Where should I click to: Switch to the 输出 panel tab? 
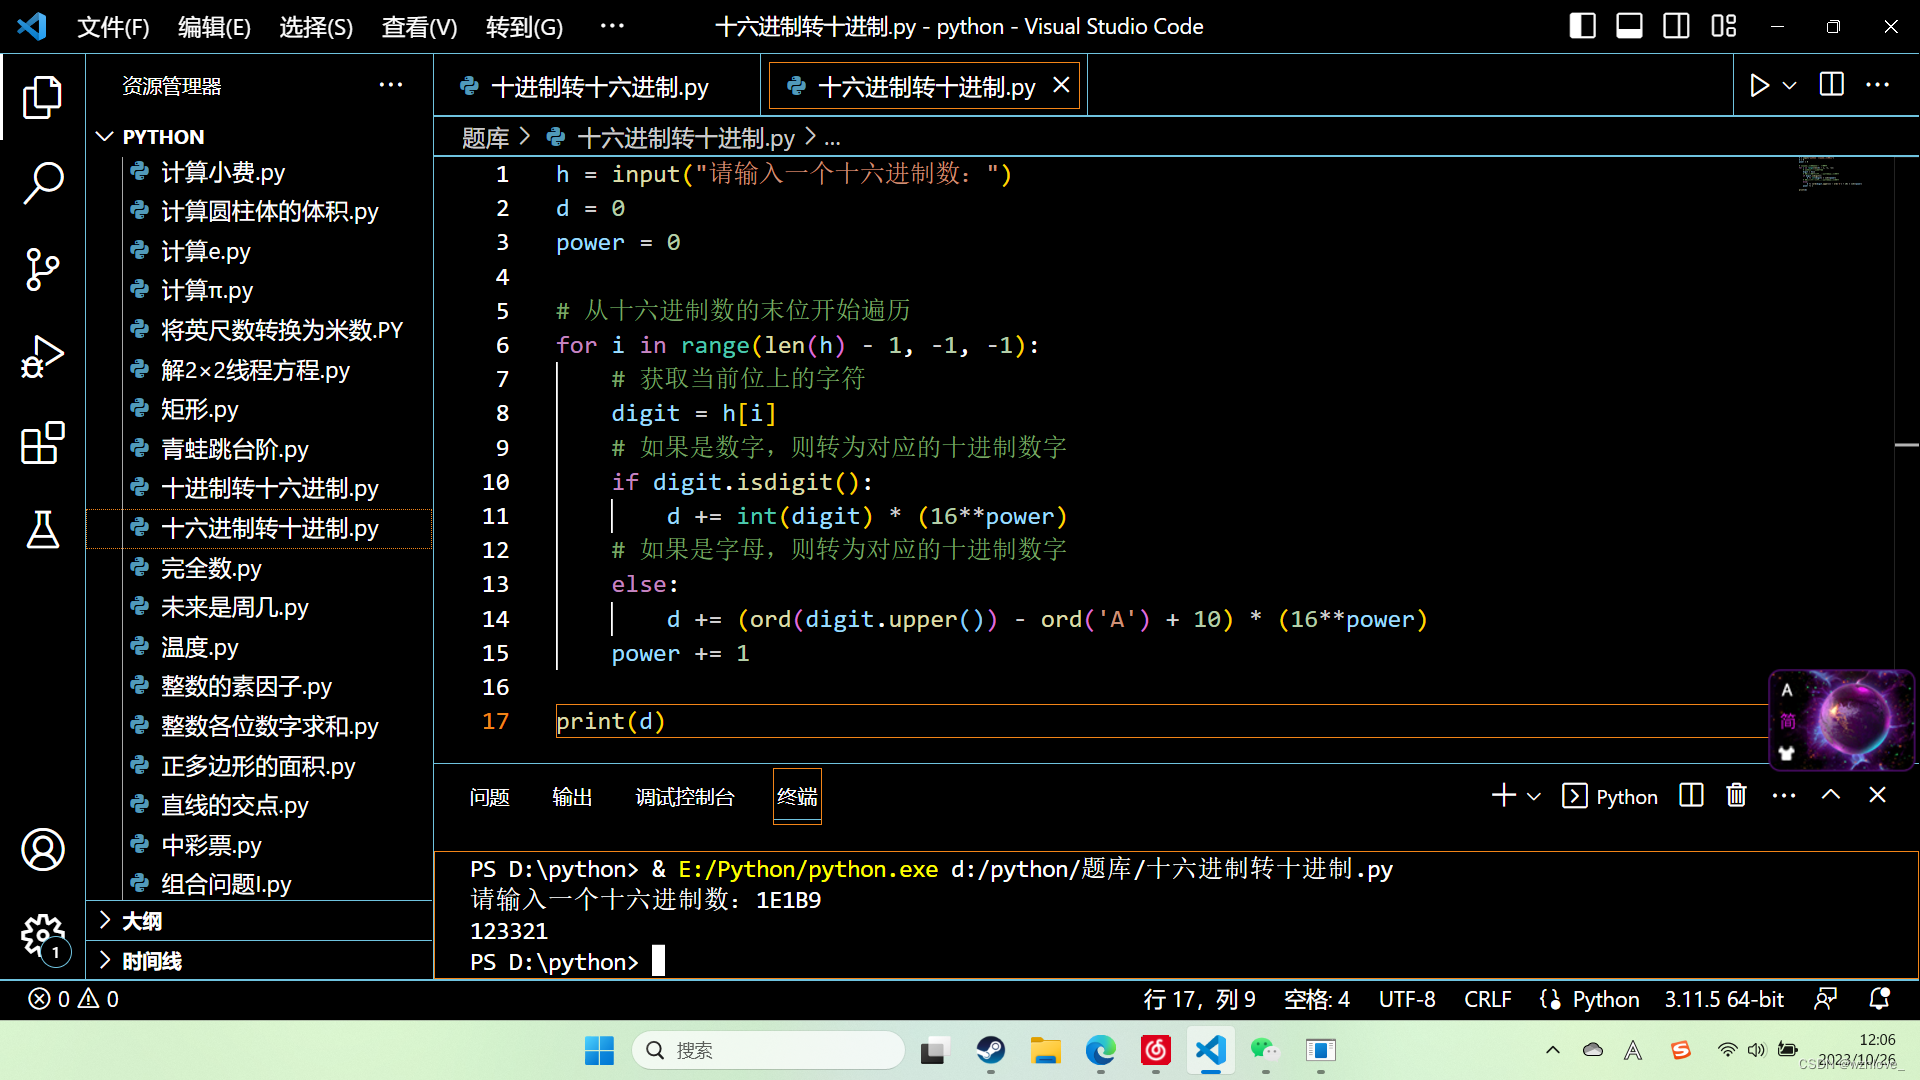tap(572, 797)
